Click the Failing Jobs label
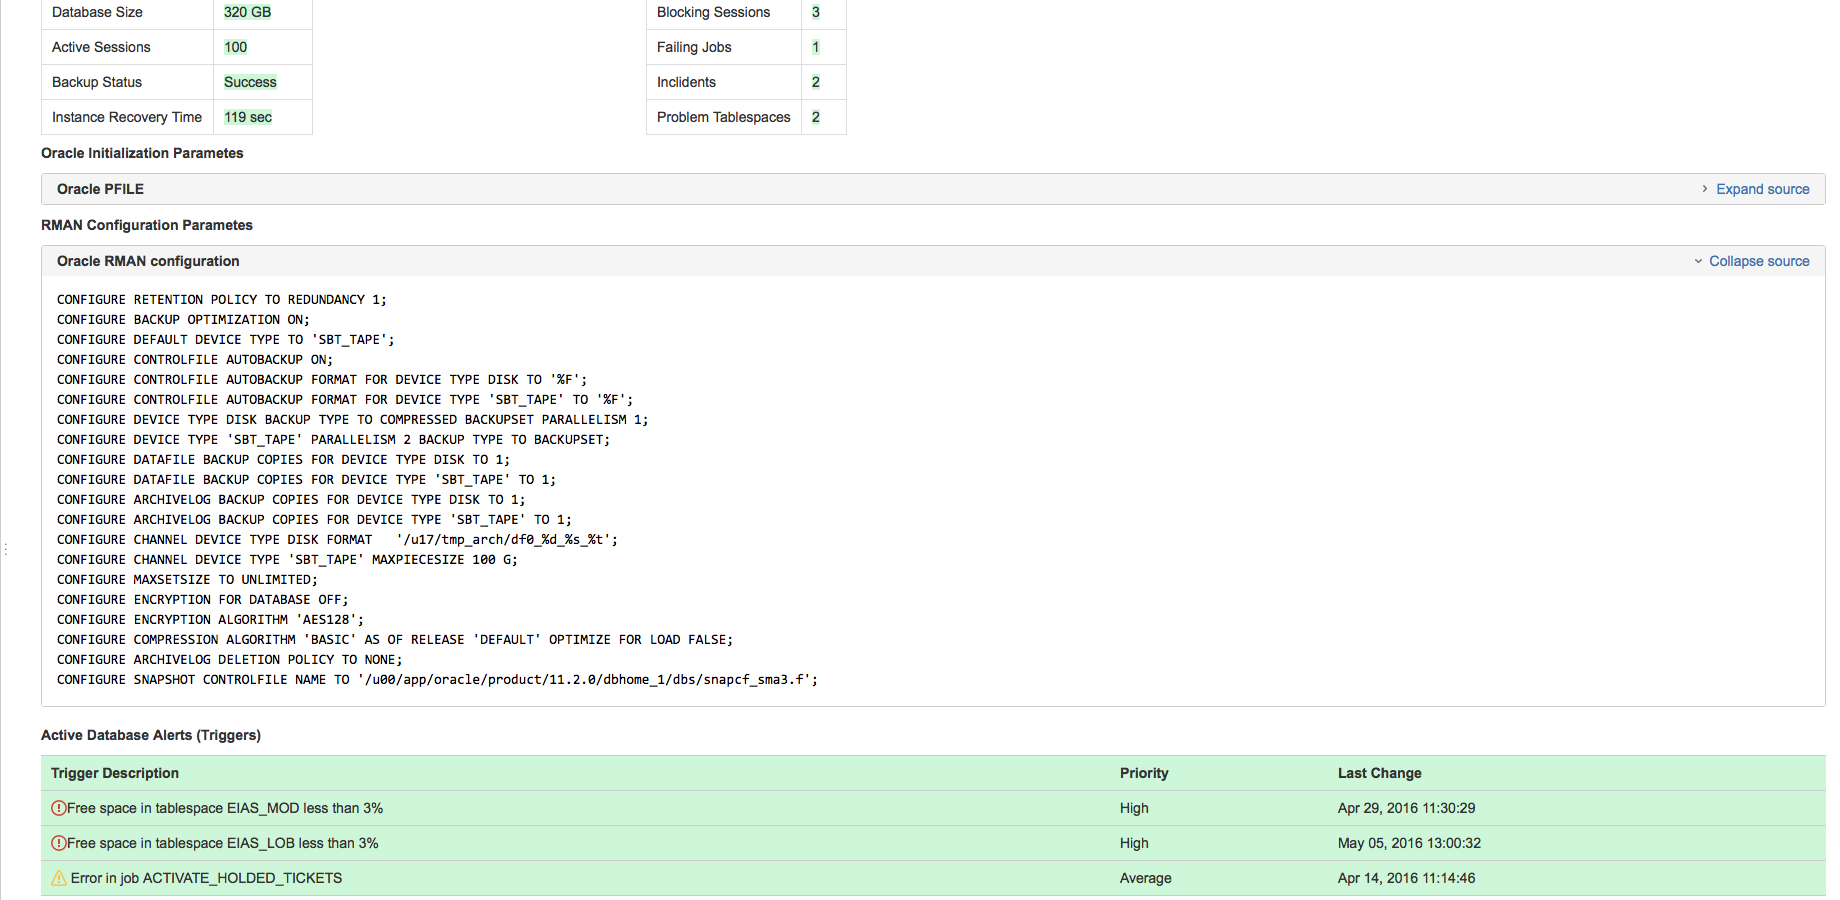This screenshot has width=1840, height=900. coord(694,47)
